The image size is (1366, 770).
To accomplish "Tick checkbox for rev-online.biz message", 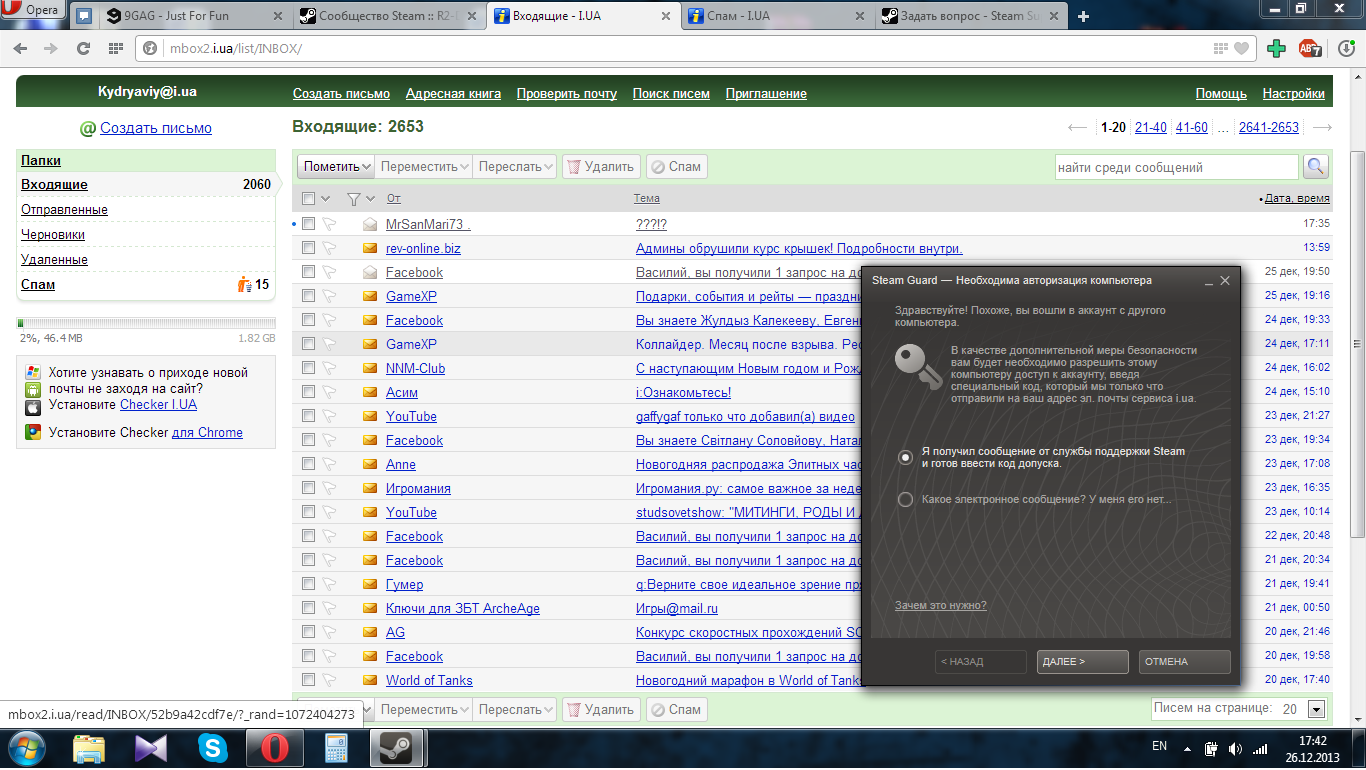I will pos(308,248).
